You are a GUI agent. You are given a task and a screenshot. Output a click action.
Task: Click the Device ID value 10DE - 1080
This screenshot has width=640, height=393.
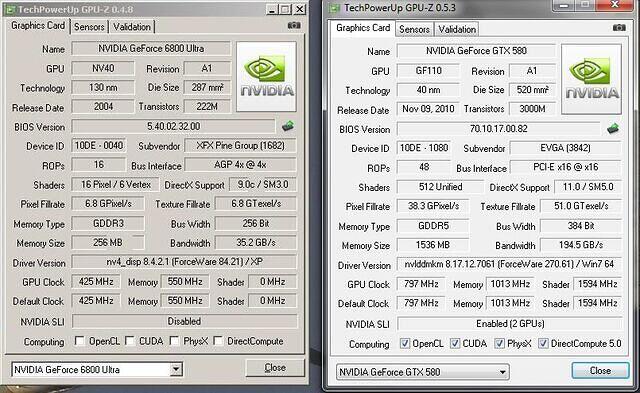point(424,148)
